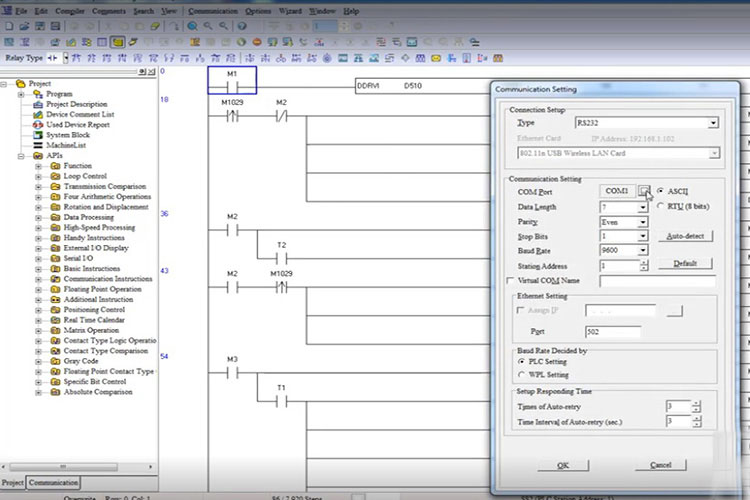Viewport: 750px width, 500px height.
Task: Switch to the Project tab at bottom
Action: pos(12,482)
